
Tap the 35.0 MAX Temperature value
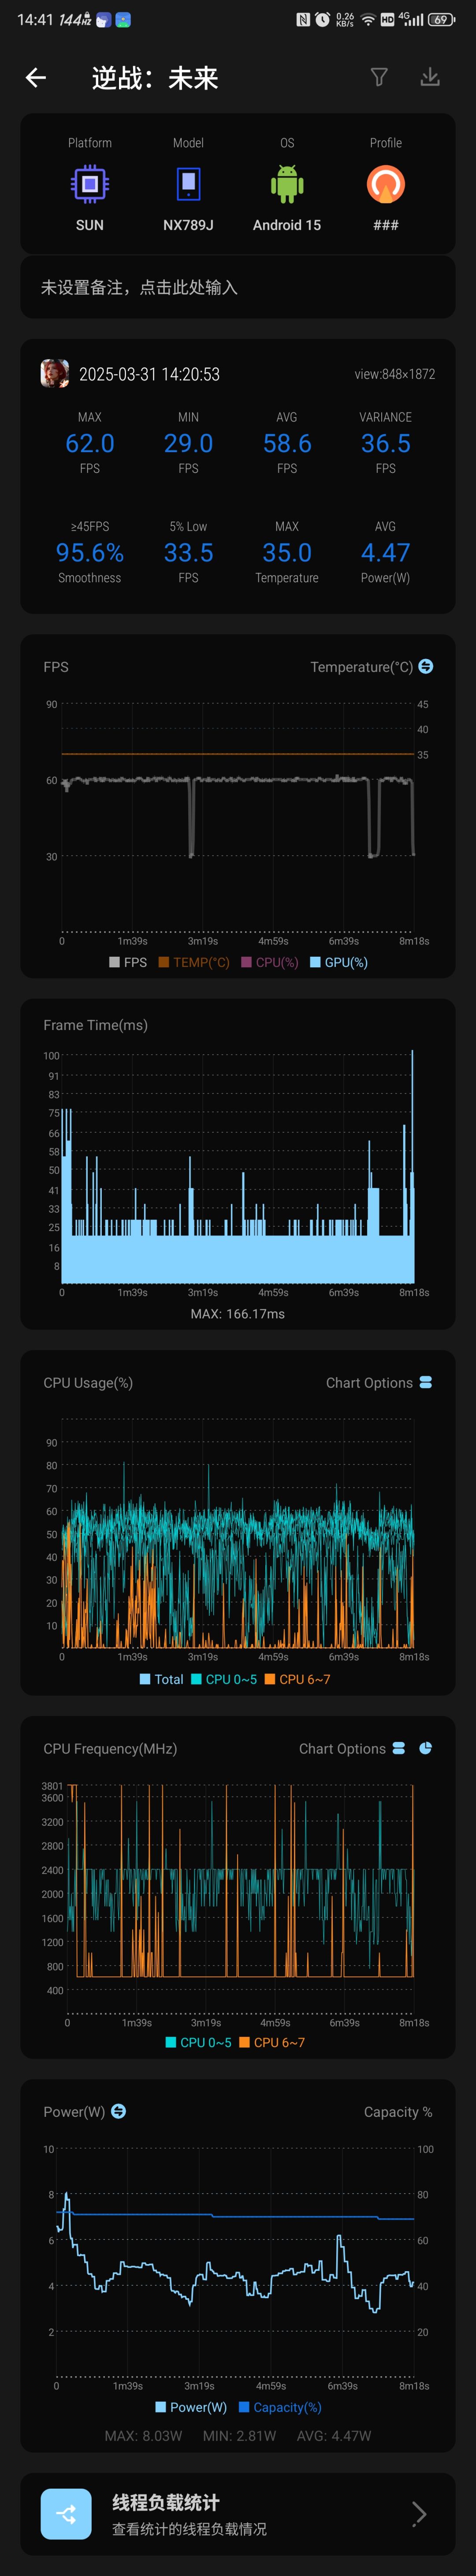click(x=287, y=553)
